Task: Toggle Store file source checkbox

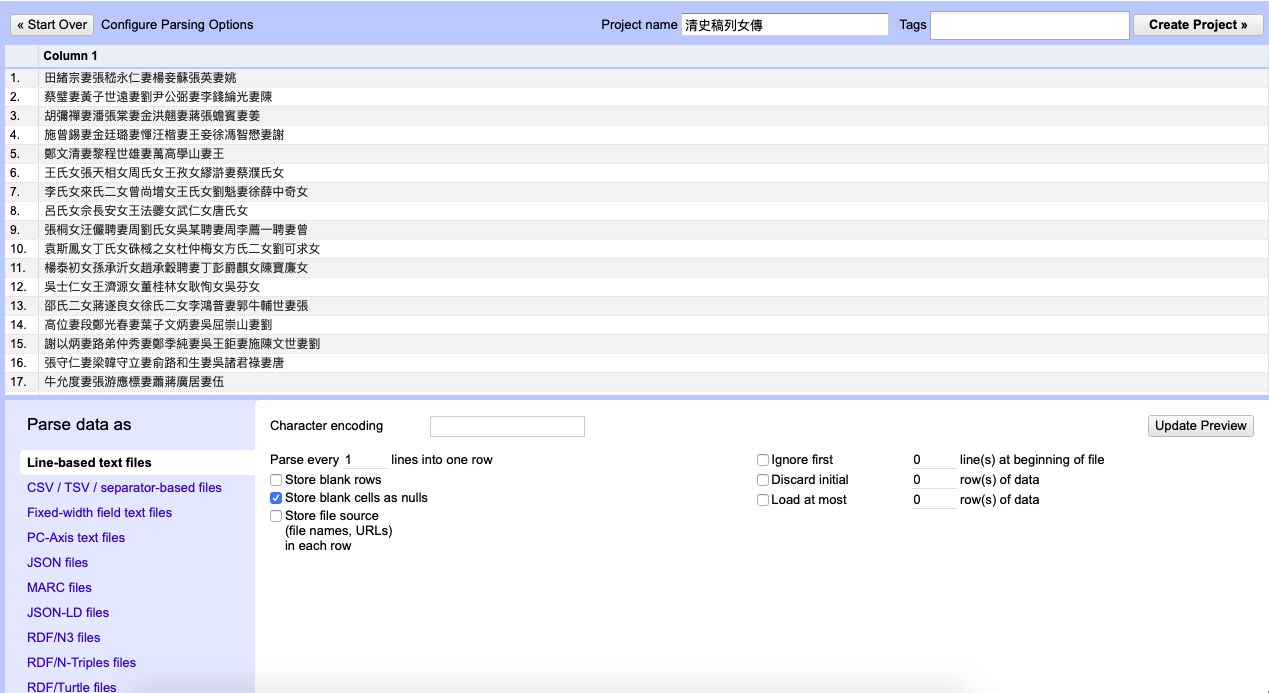Action: [276, 516]
